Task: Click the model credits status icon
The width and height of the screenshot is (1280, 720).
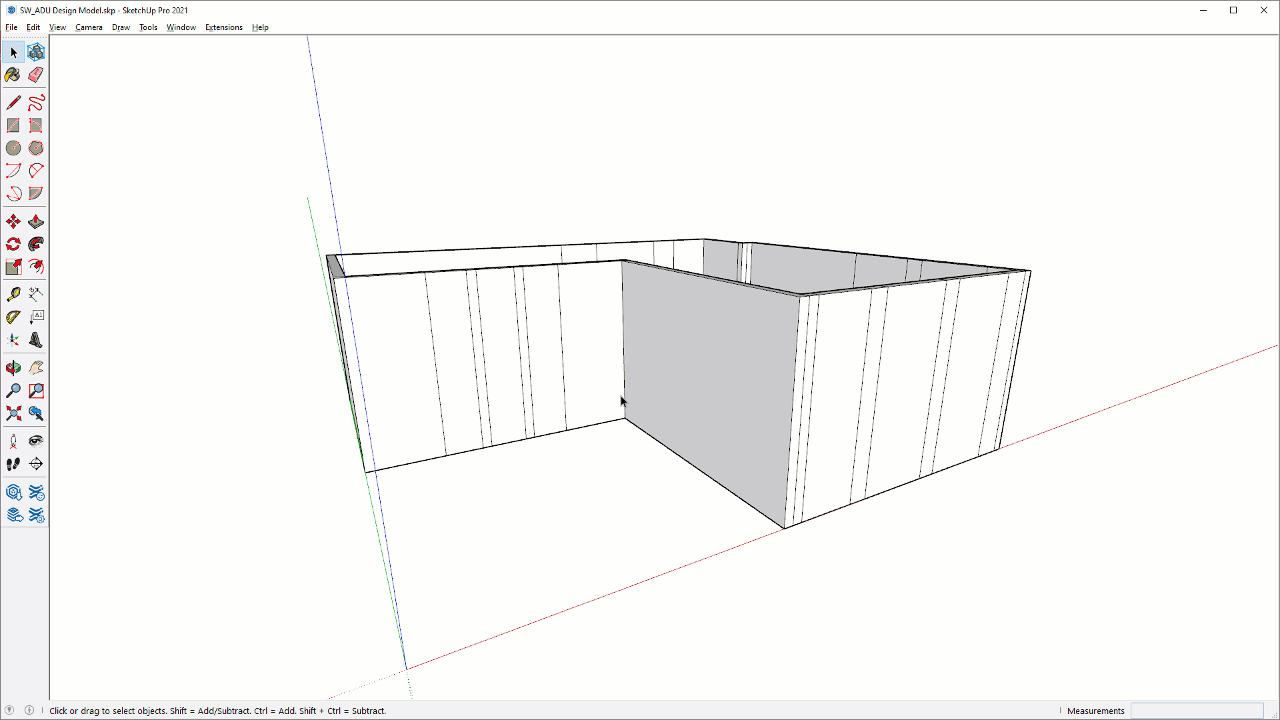Action: 29,711
